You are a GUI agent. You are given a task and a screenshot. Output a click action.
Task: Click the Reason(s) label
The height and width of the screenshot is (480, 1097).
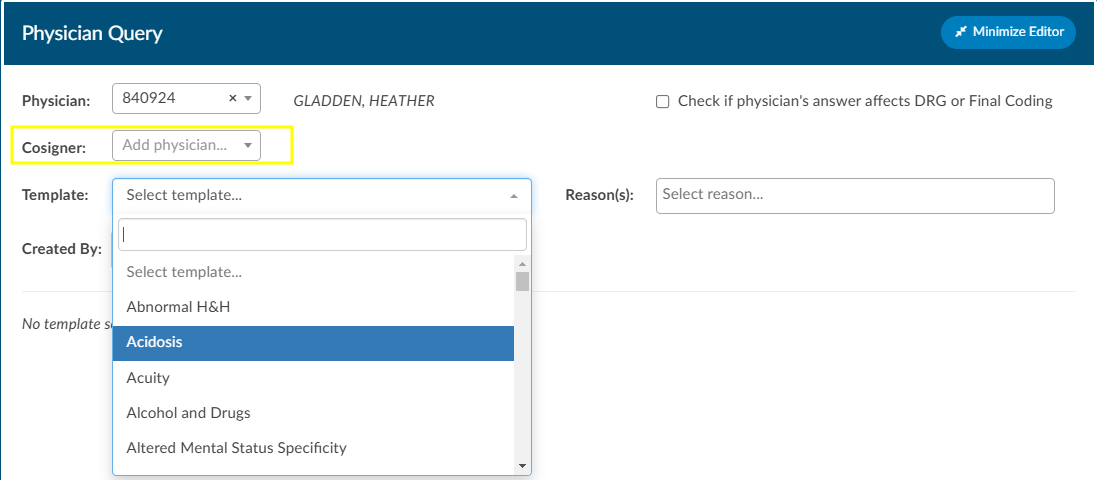click(600, 196)
